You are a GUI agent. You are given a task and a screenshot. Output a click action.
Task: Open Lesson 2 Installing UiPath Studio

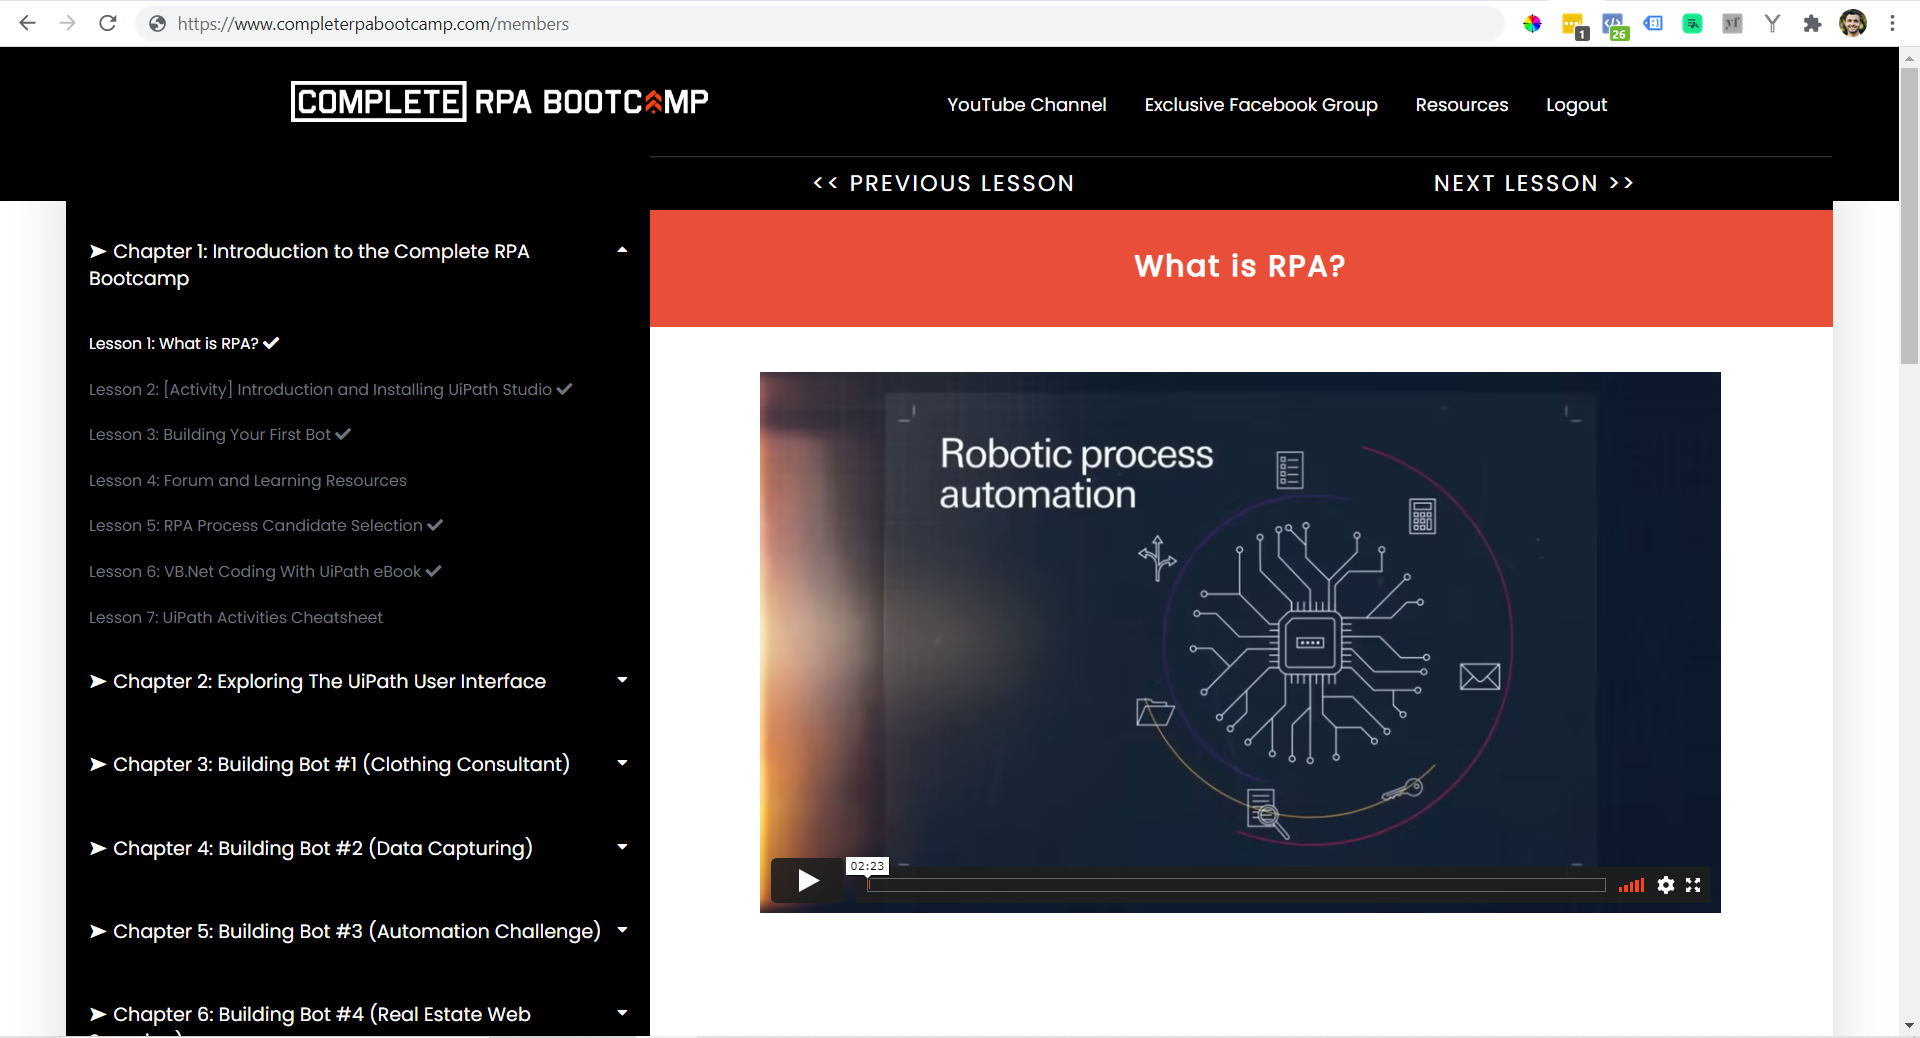point(330,389)
